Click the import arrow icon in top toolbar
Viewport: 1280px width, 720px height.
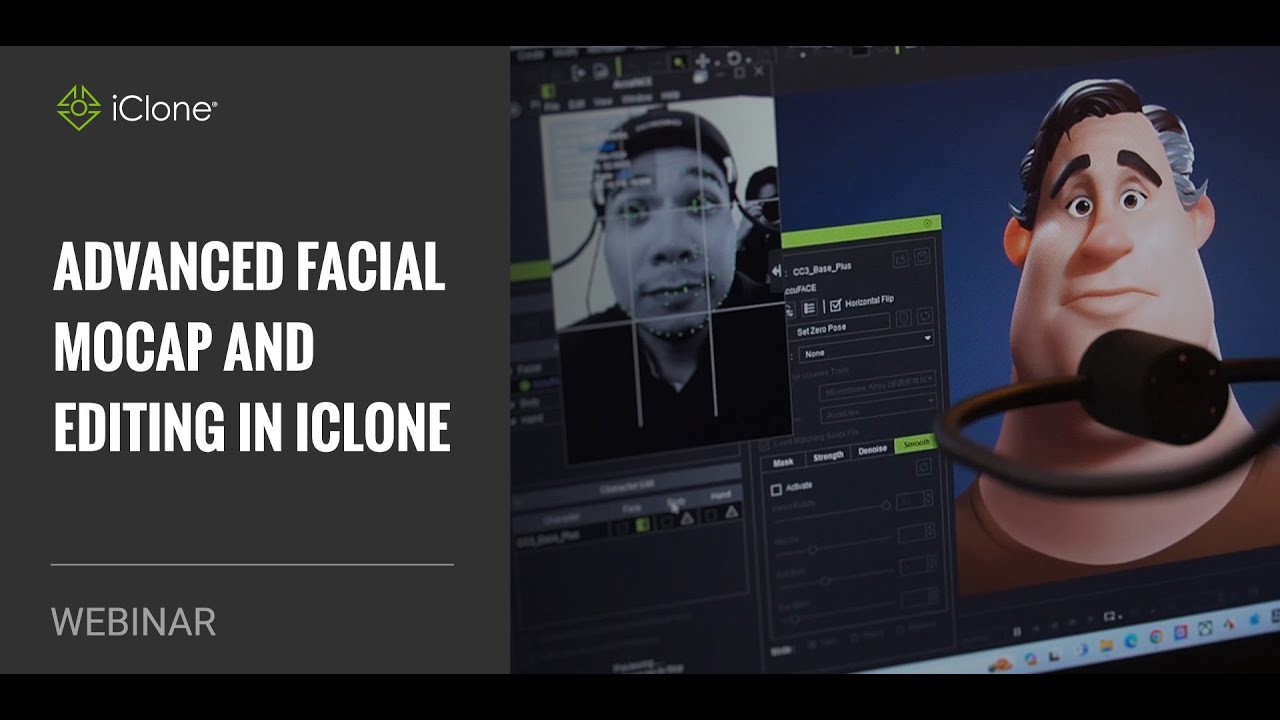[577, 73]
